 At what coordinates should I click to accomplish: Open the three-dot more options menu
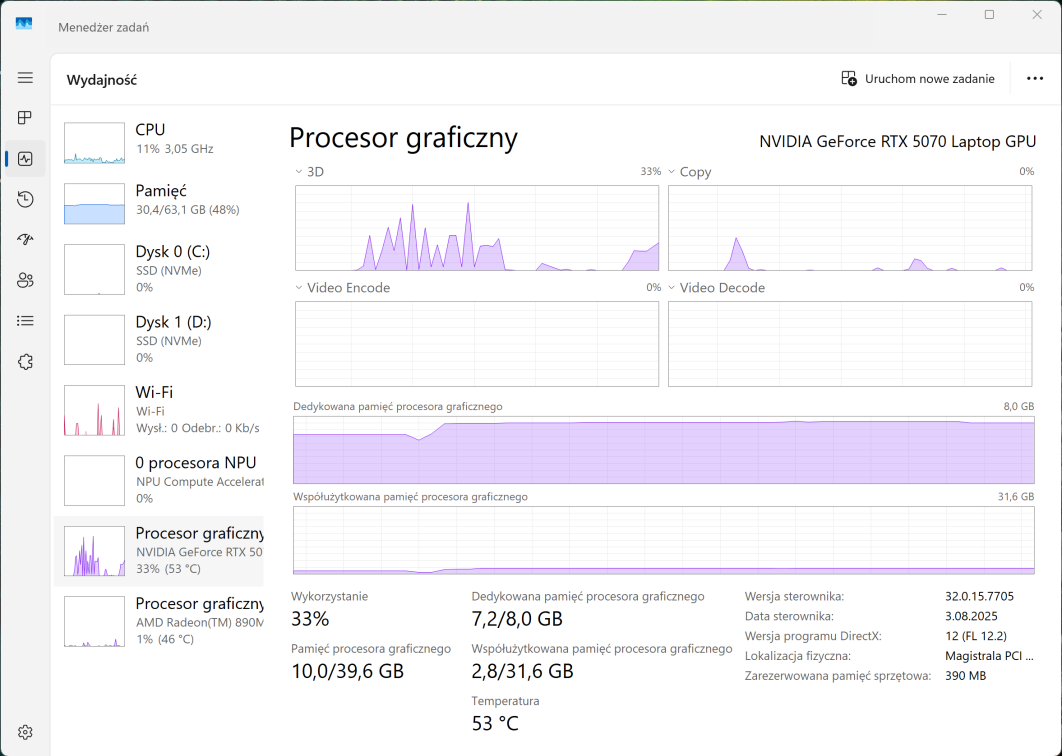click(x=1035, y=79)
